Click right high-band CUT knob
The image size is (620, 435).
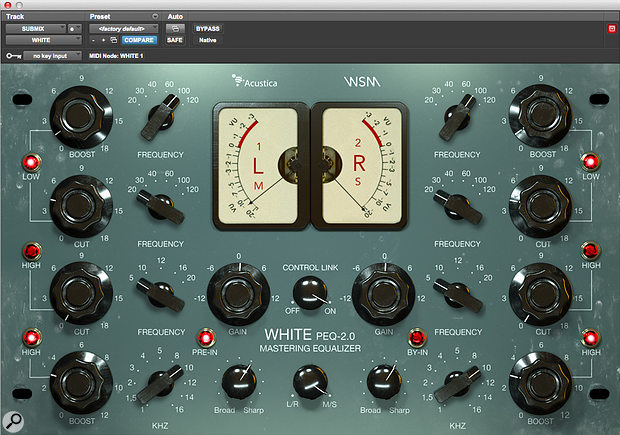coord(541,294)
